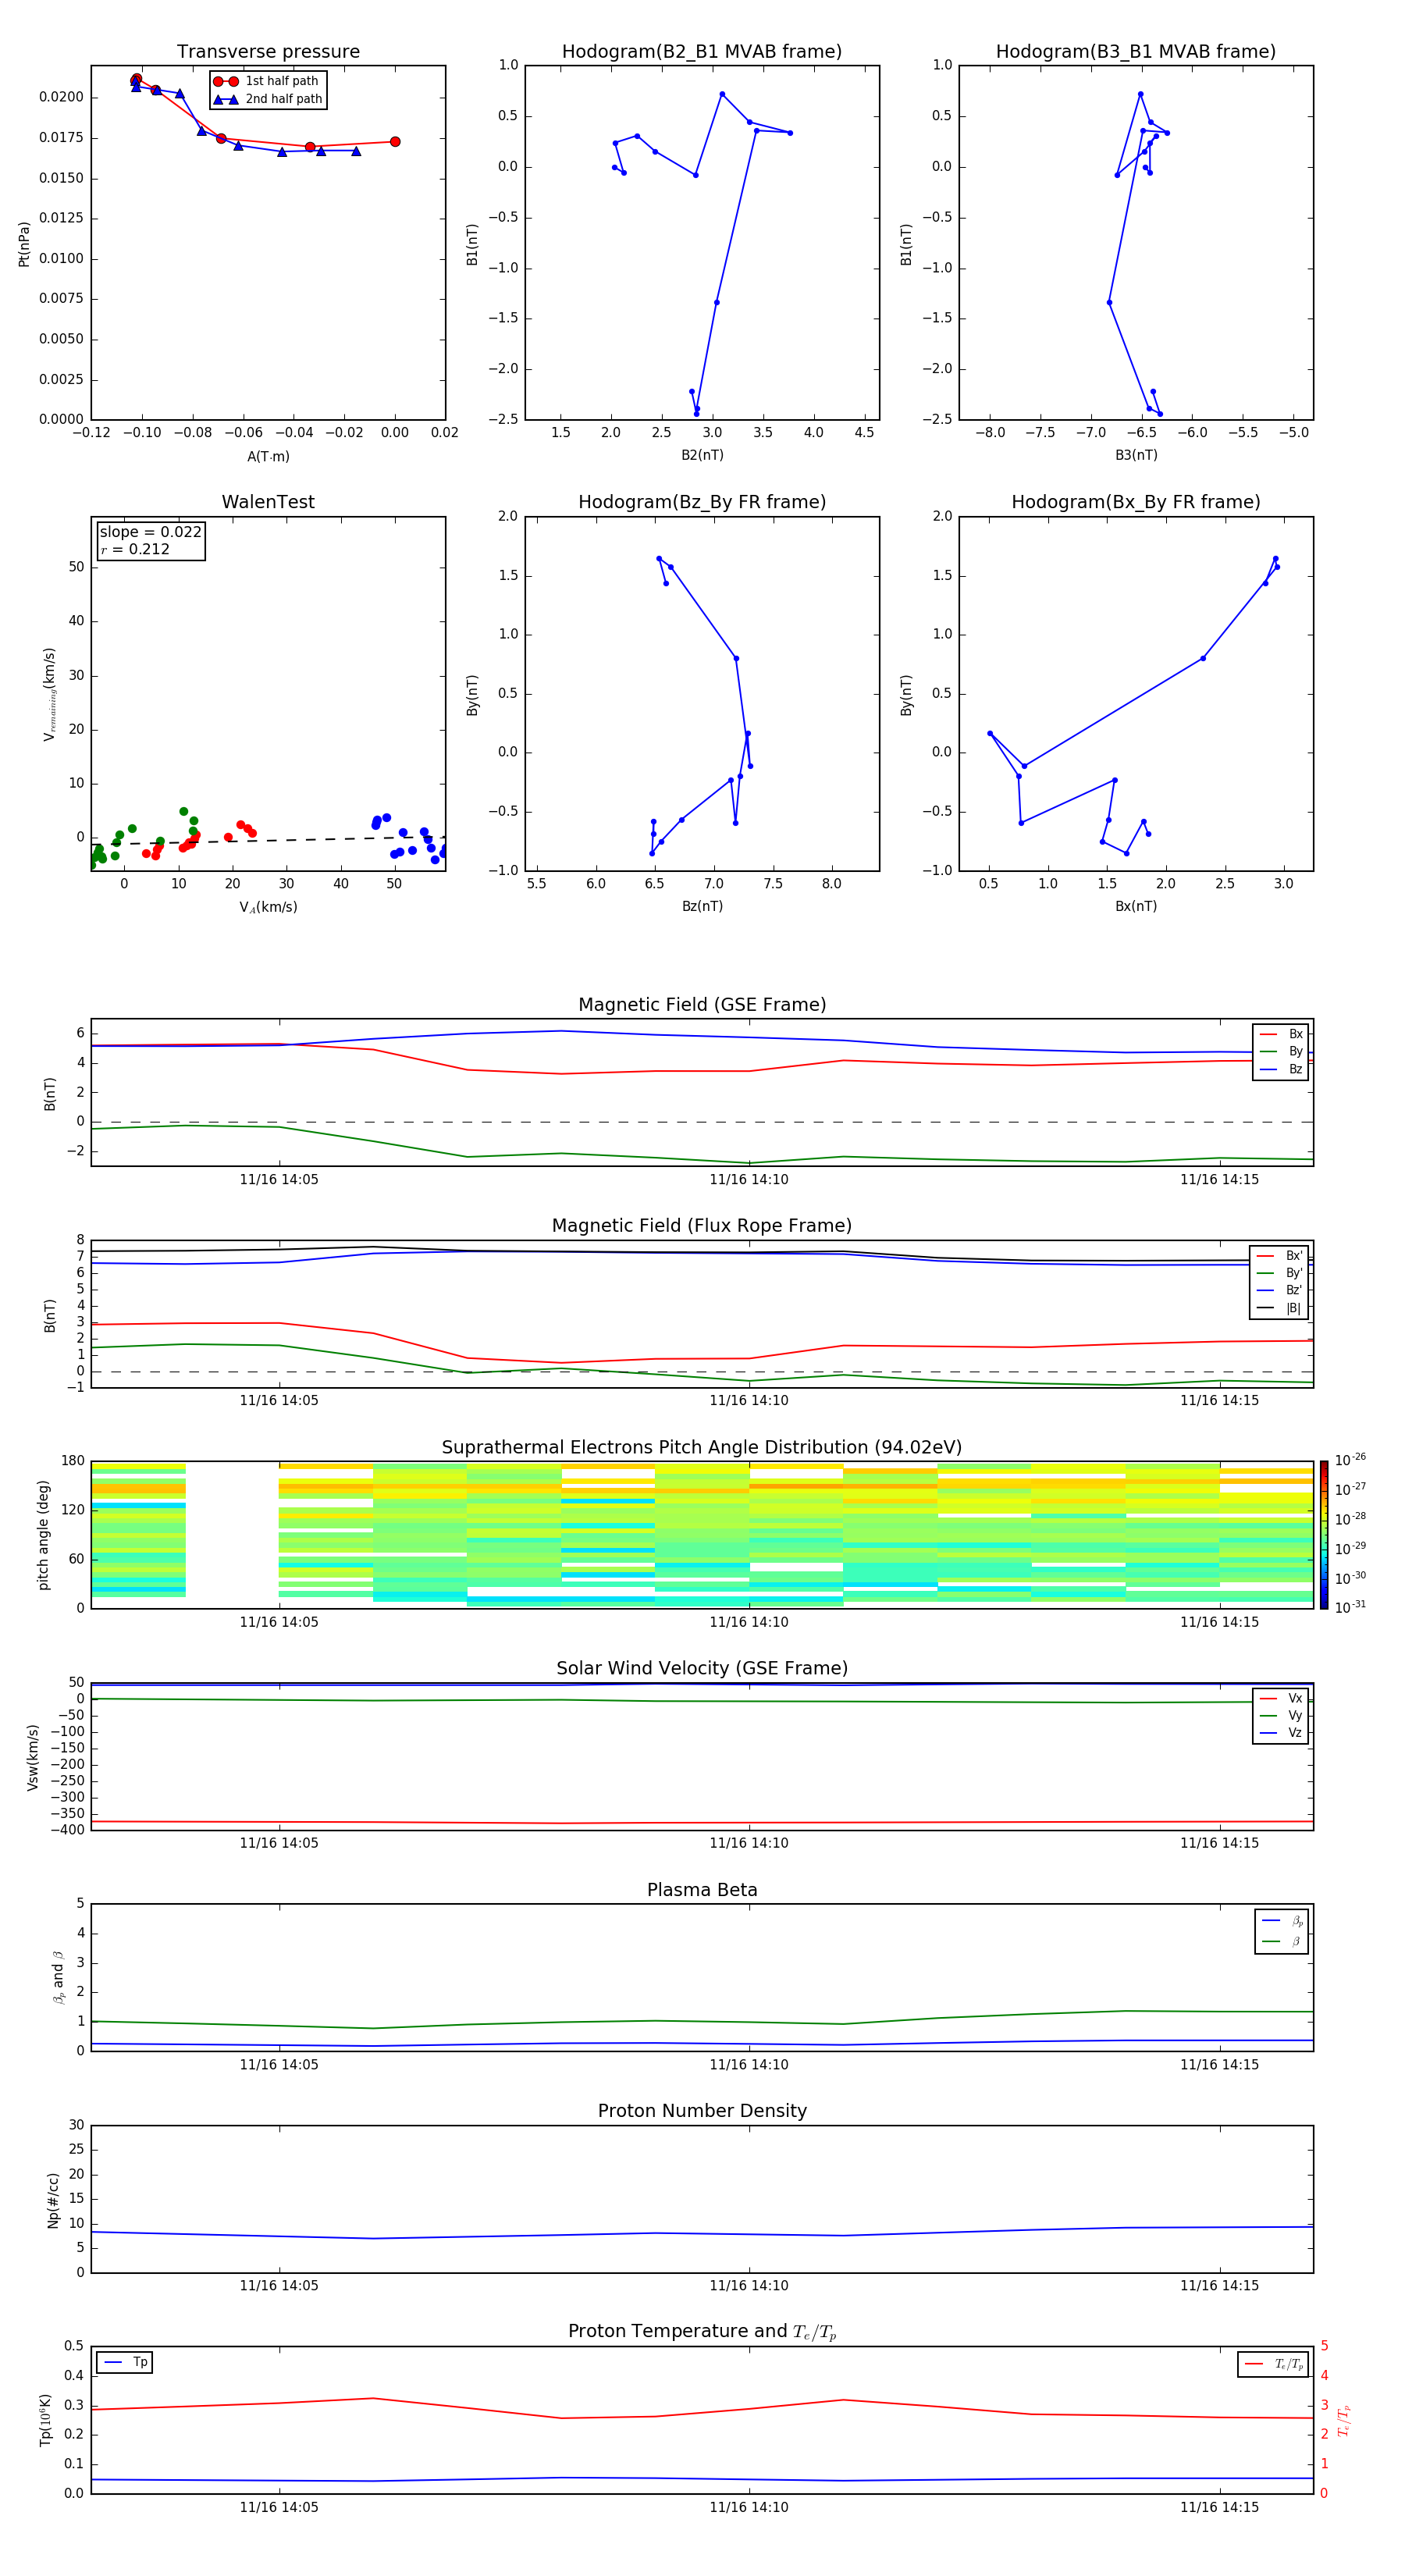Click 'Bx(nT)' x-axis label of FR hodogram
The width and height of the screenshot is (1405, 2576).
coord(1136,906)
